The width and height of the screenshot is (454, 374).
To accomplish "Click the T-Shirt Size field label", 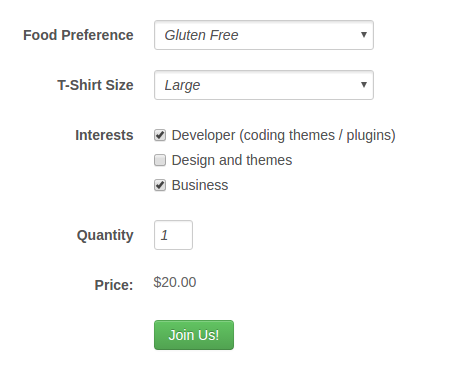I will tap(95, 85).
